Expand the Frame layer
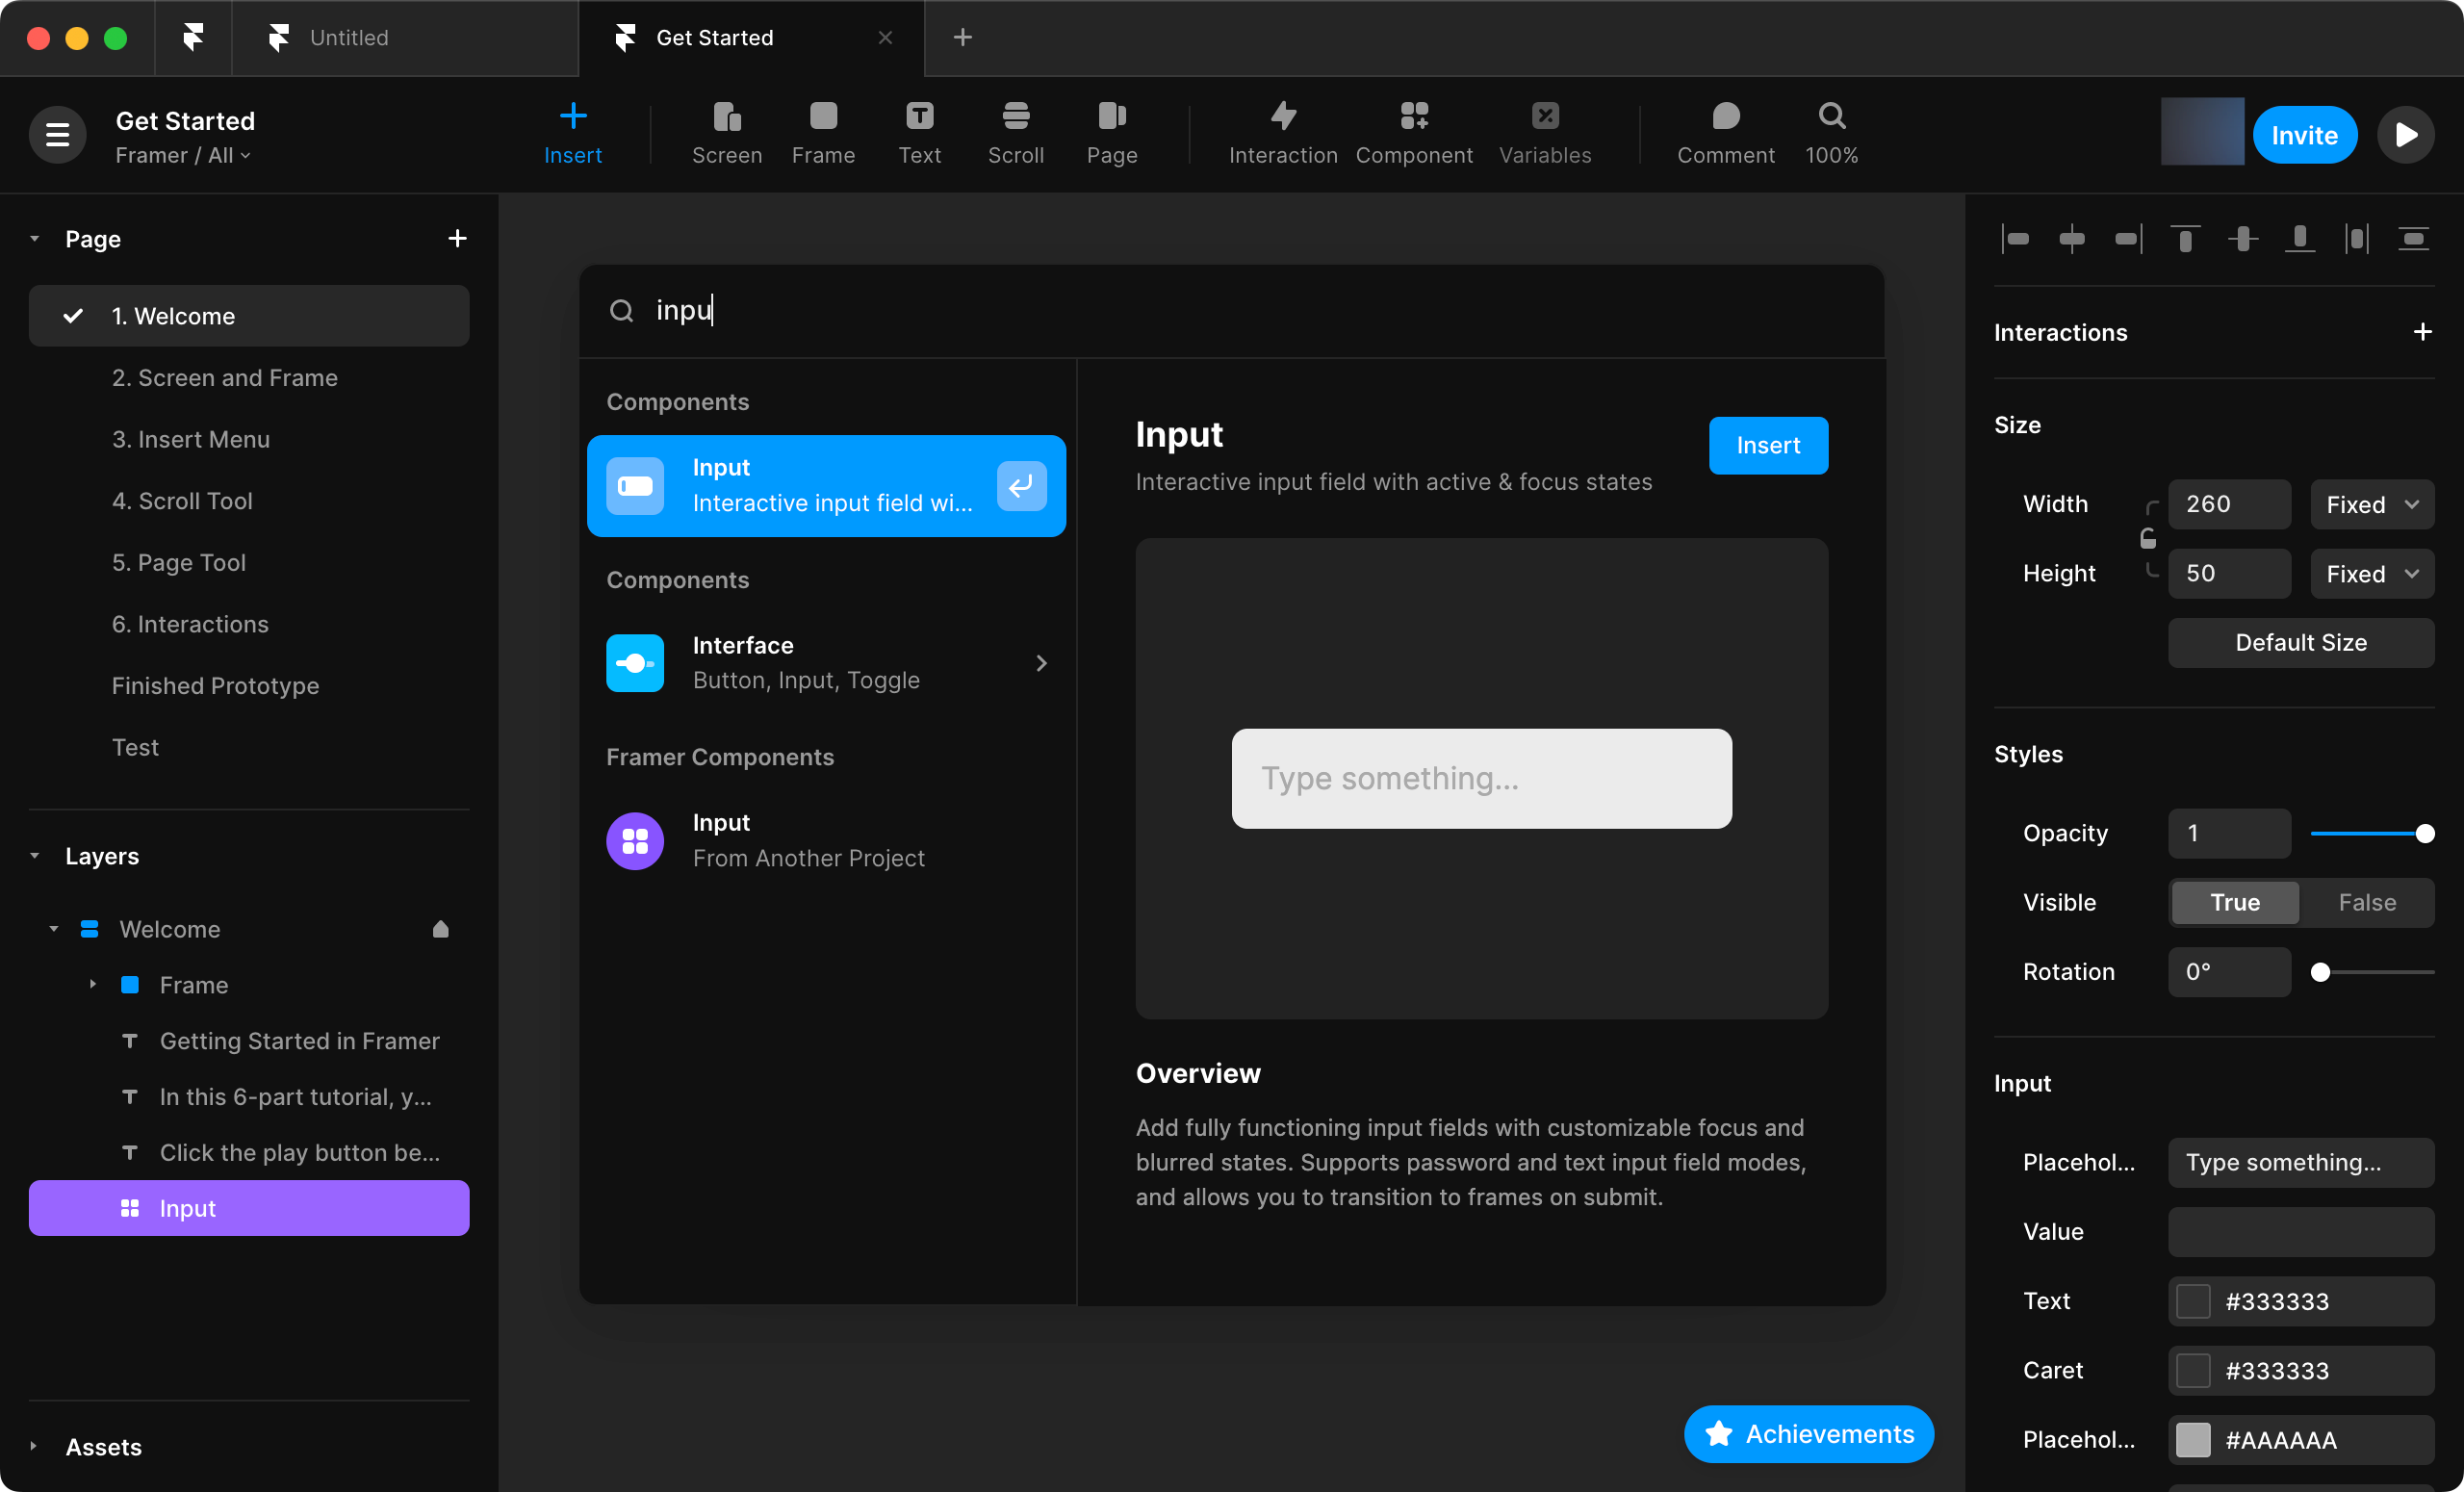 click(x=93, y=985)
